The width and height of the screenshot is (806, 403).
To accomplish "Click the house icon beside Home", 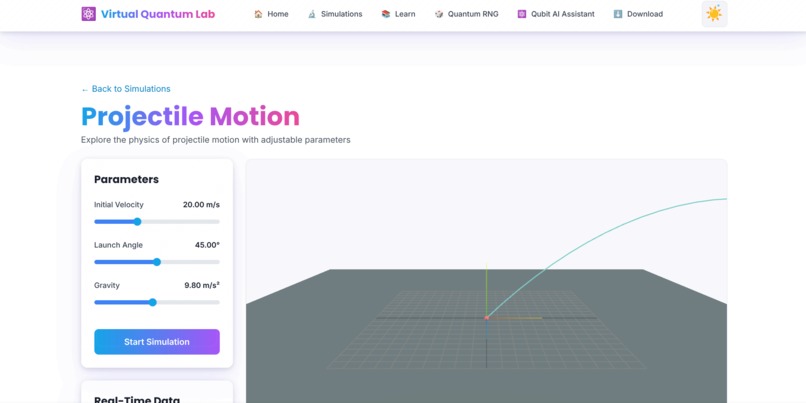I will pyautogui.click(x=258, y=14).
